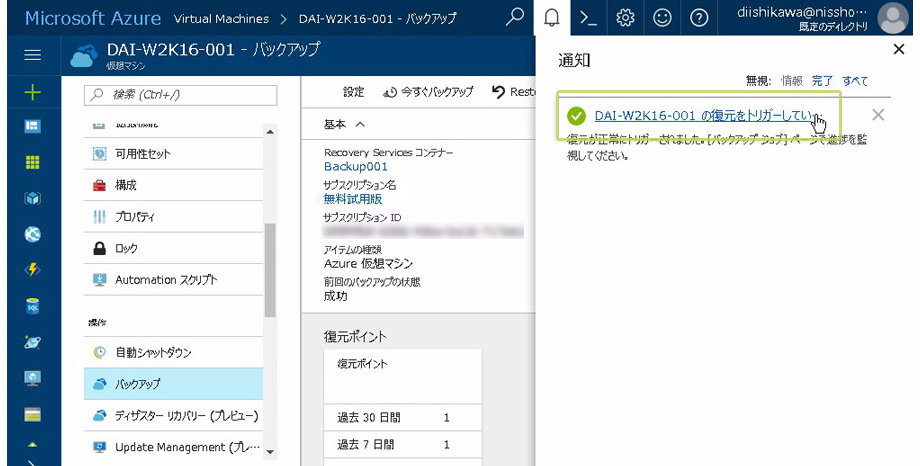Click the resource menu scrollbar thumb
The width and height of the screenshot is (920, 466).
click(x=270, y=270)
